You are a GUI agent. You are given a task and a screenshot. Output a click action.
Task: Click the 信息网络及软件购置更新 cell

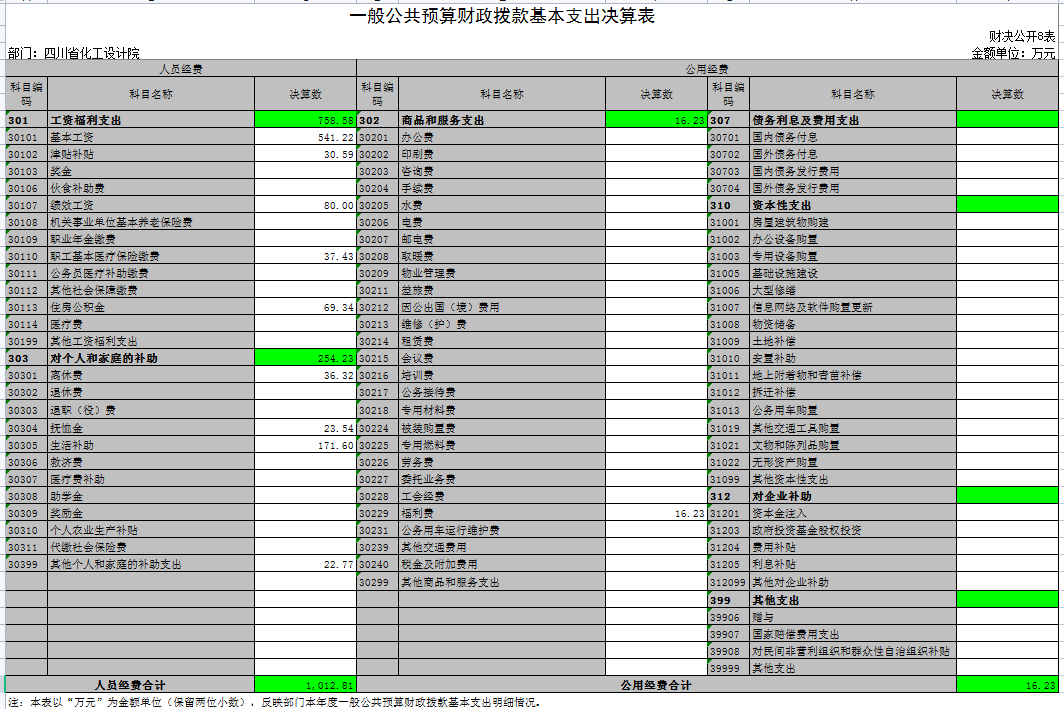853,307
